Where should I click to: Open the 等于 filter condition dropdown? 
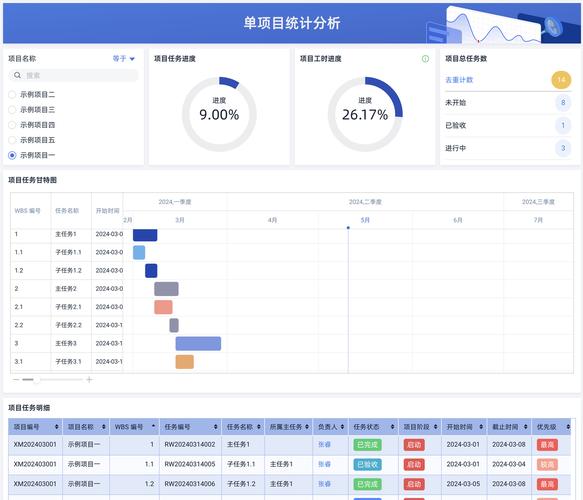click(x=123, y=58)
